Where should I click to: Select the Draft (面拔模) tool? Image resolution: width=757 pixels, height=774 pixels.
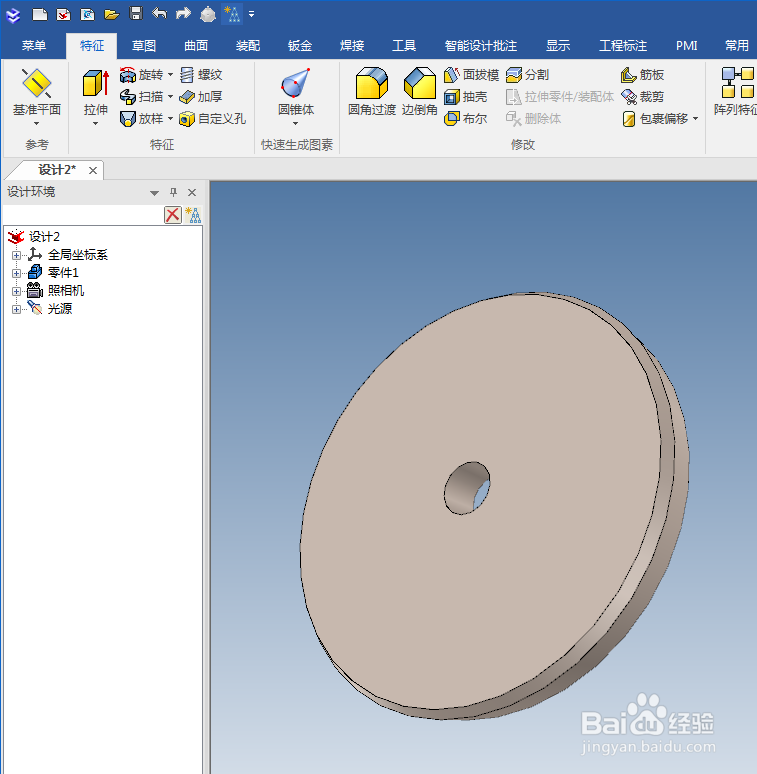[x=471, y=75]
